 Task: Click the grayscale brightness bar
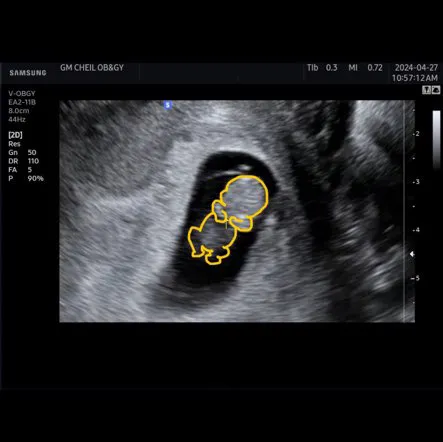436,140
